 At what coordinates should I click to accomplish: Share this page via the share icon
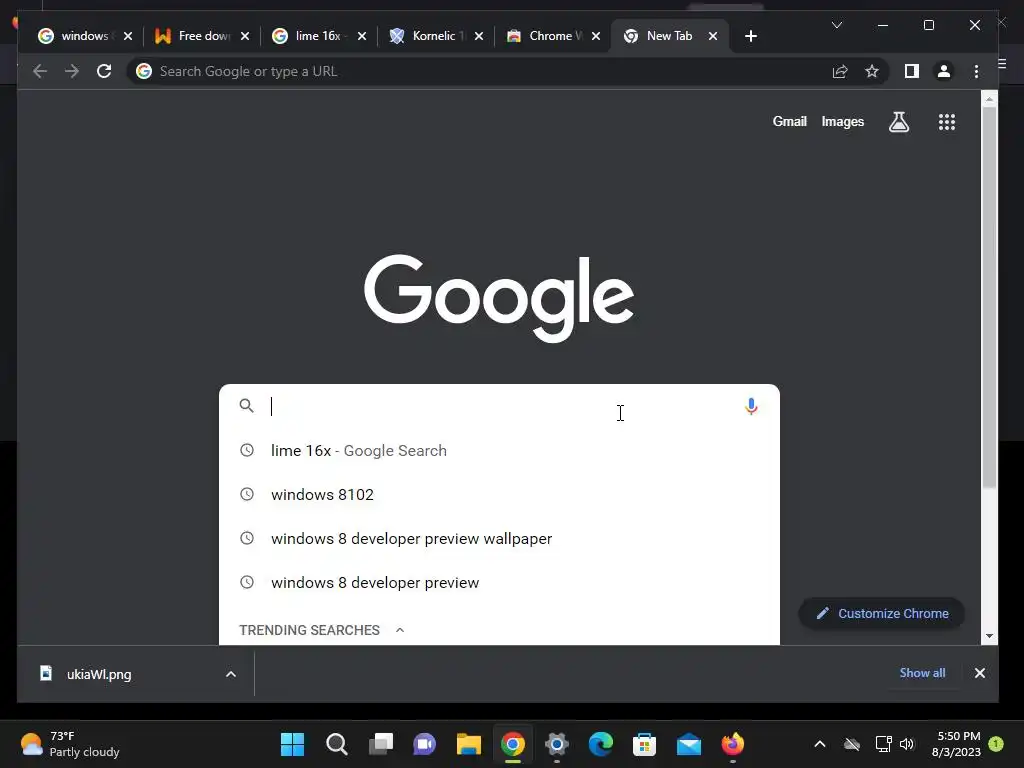[x=840, y=71]
